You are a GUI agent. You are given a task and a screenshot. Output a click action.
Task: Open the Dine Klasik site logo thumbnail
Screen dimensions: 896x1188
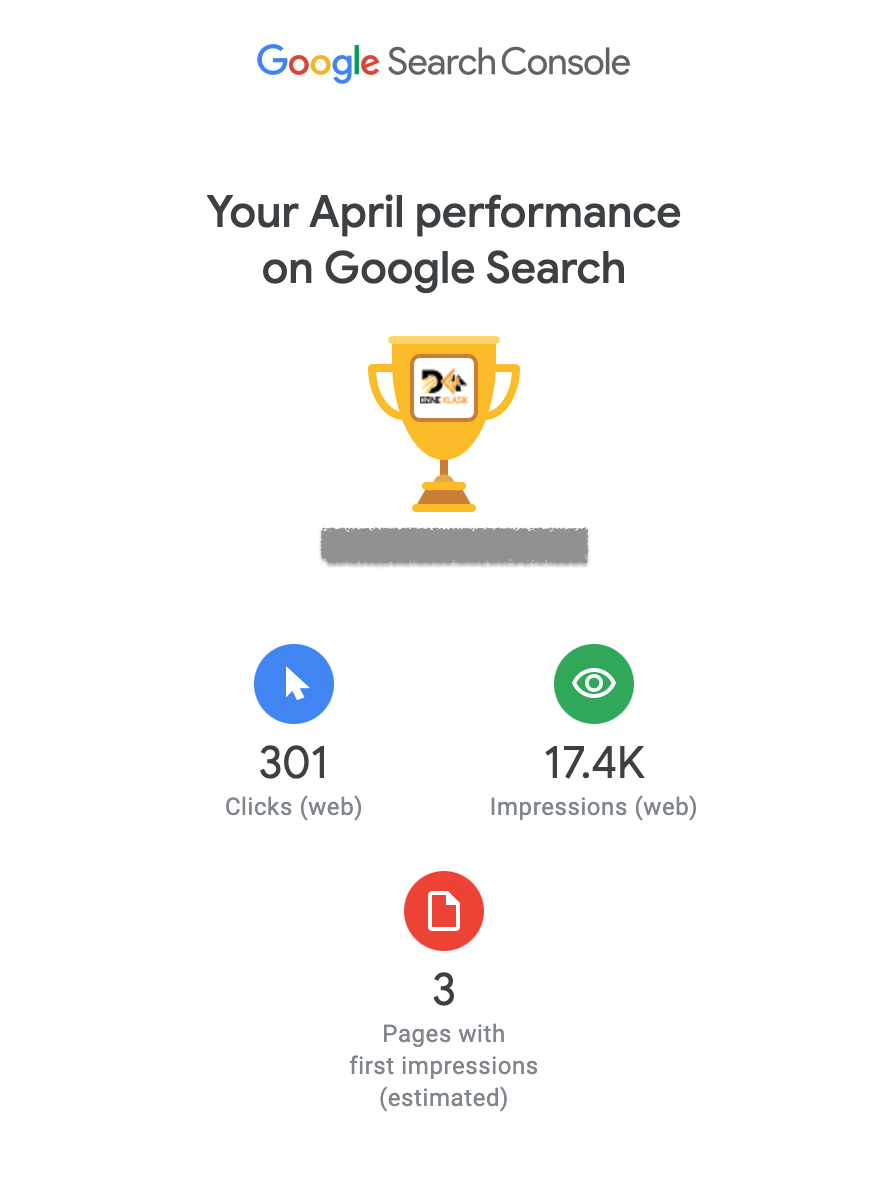pyautogui.click(x=444, y=388)
